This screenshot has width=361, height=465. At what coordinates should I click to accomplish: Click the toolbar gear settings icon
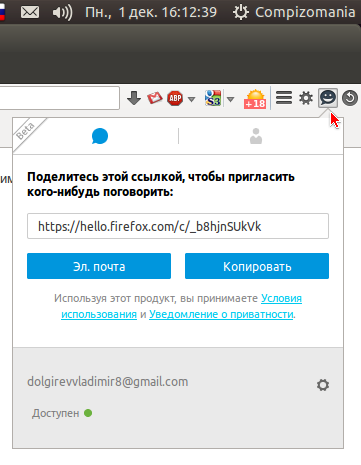(x=306, y=98)
